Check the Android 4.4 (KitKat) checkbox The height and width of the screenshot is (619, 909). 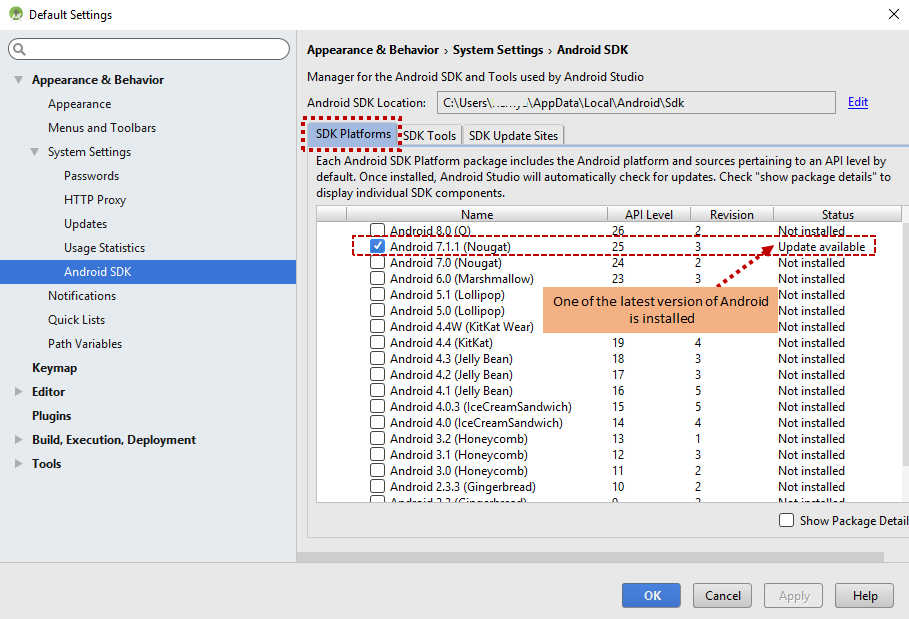tap(377, 343)
